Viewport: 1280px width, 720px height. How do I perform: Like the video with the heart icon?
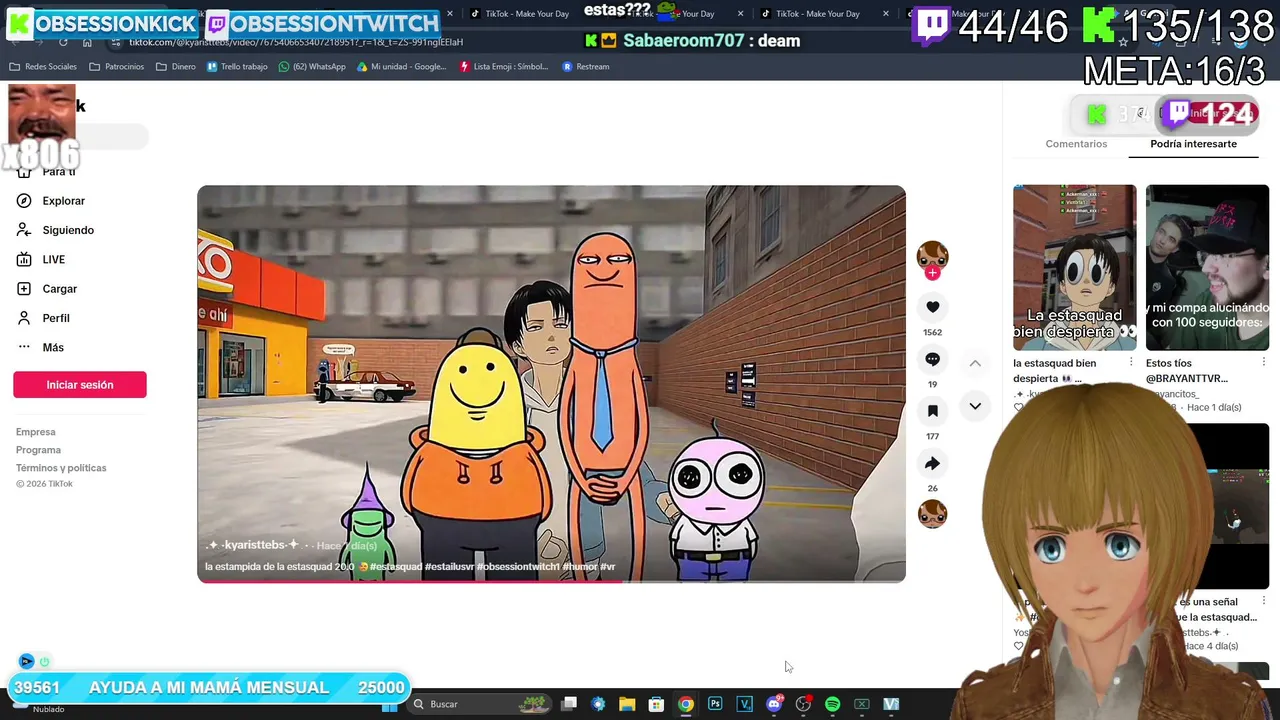coord(932,307)
